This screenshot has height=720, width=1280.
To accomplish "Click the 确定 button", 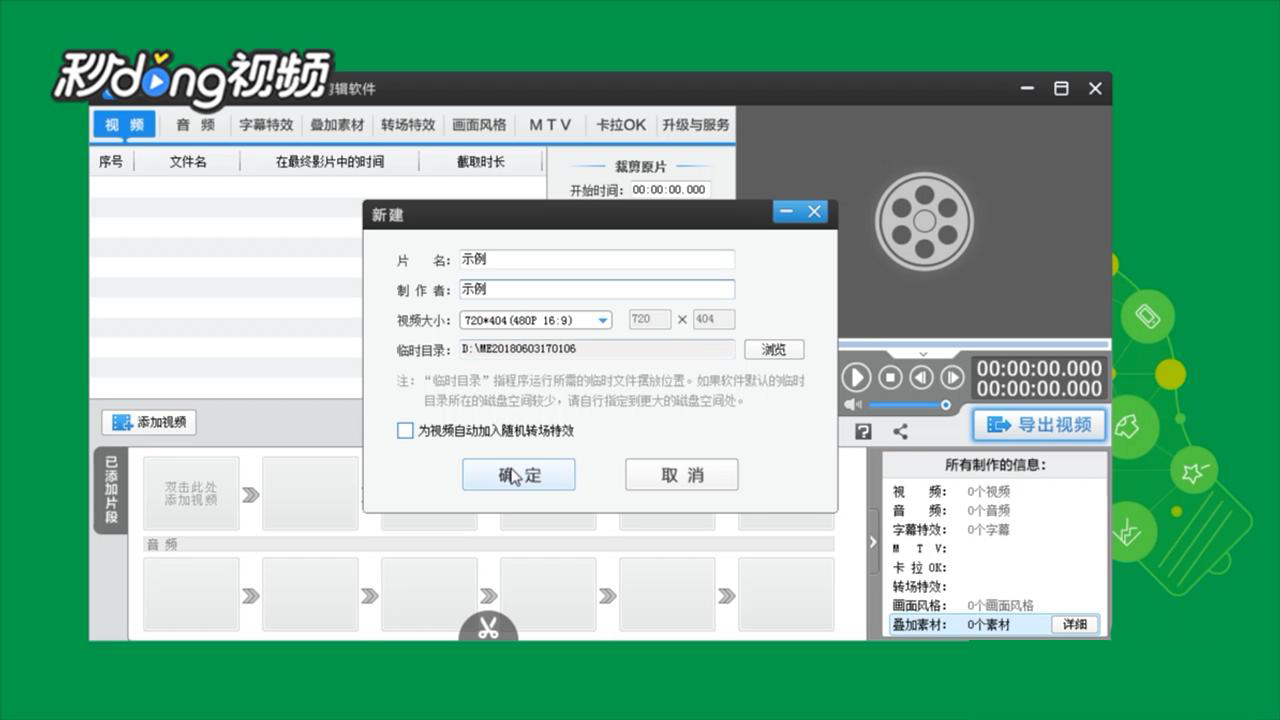I will pos(518,475).
